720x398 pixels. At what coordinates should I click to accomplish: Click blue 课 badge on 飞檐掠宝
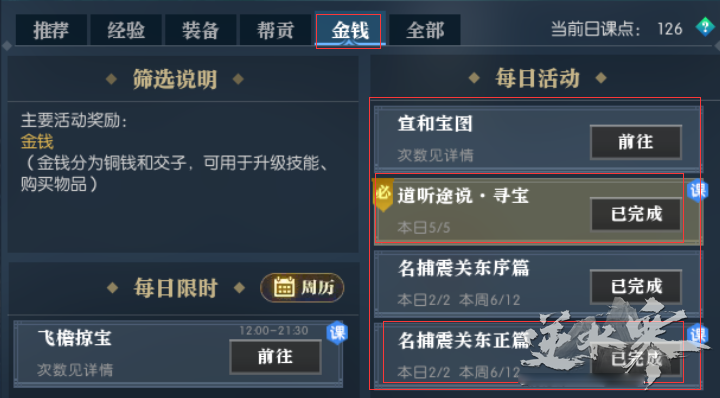coord(337,332)
